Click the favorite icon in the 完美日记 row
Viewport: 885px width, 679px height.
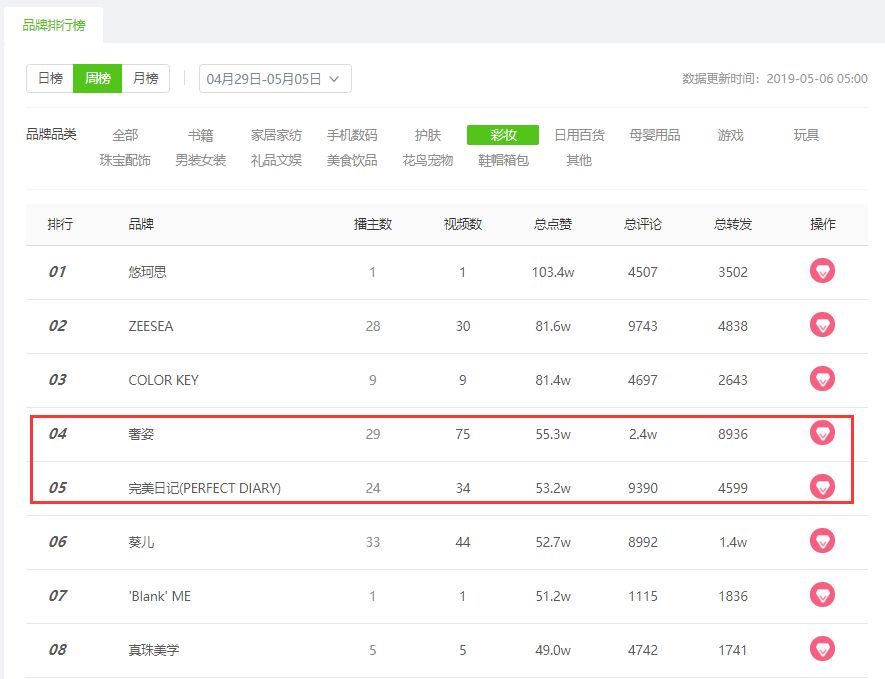[822, 487]
